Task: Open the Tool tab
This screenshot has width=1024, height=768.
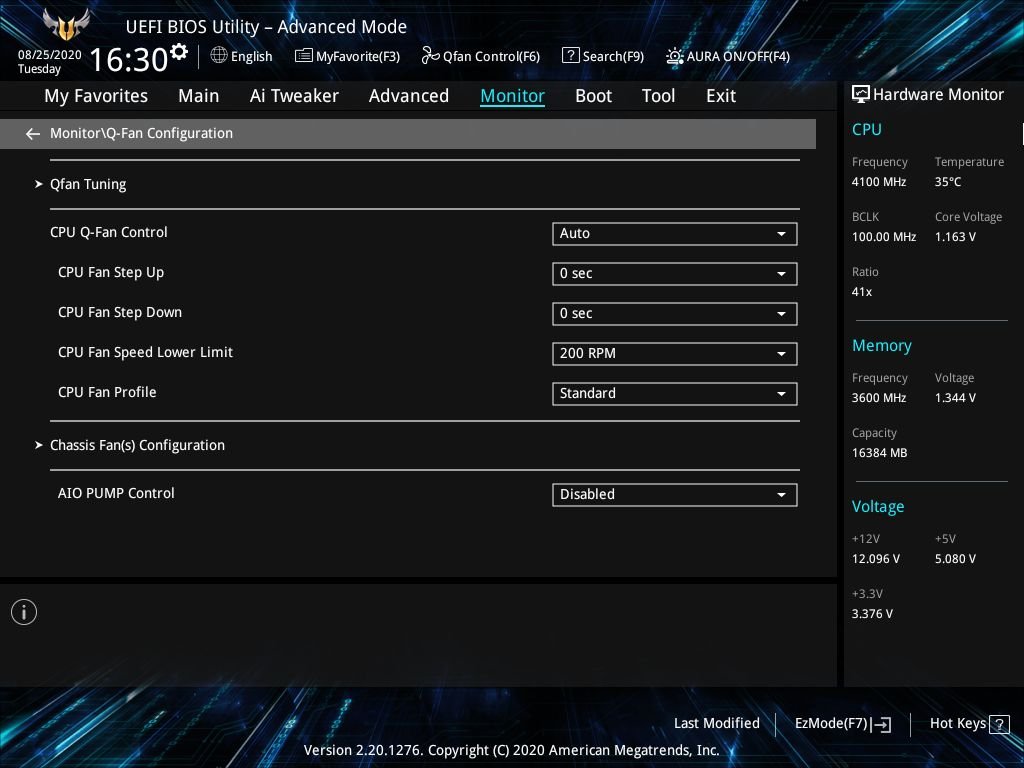Action: pos(658,96)
